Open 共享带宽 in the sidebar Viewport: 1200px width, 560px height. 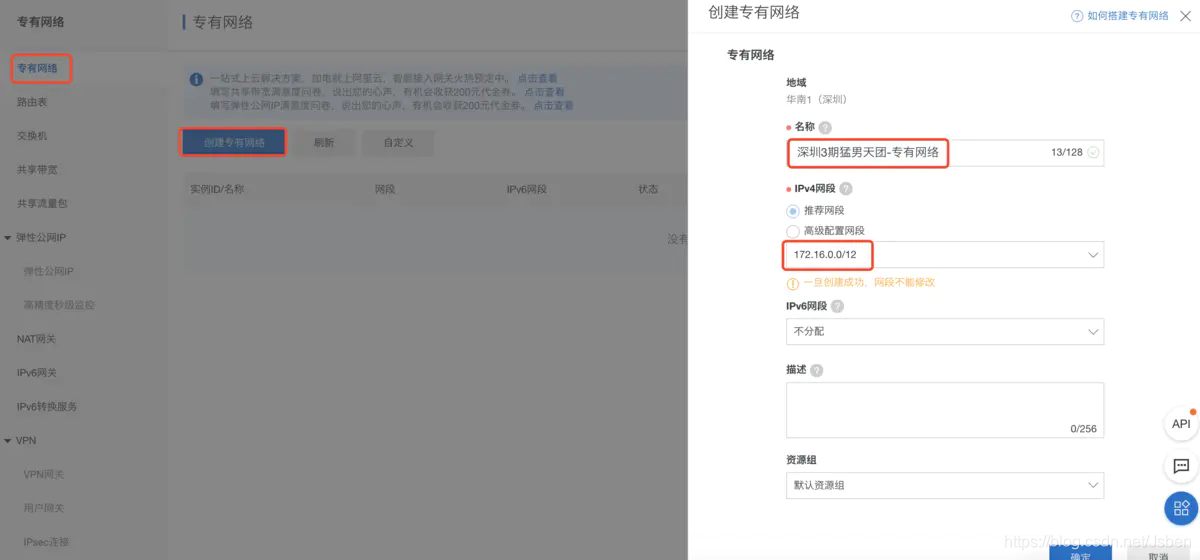click(x=37, y=170)
